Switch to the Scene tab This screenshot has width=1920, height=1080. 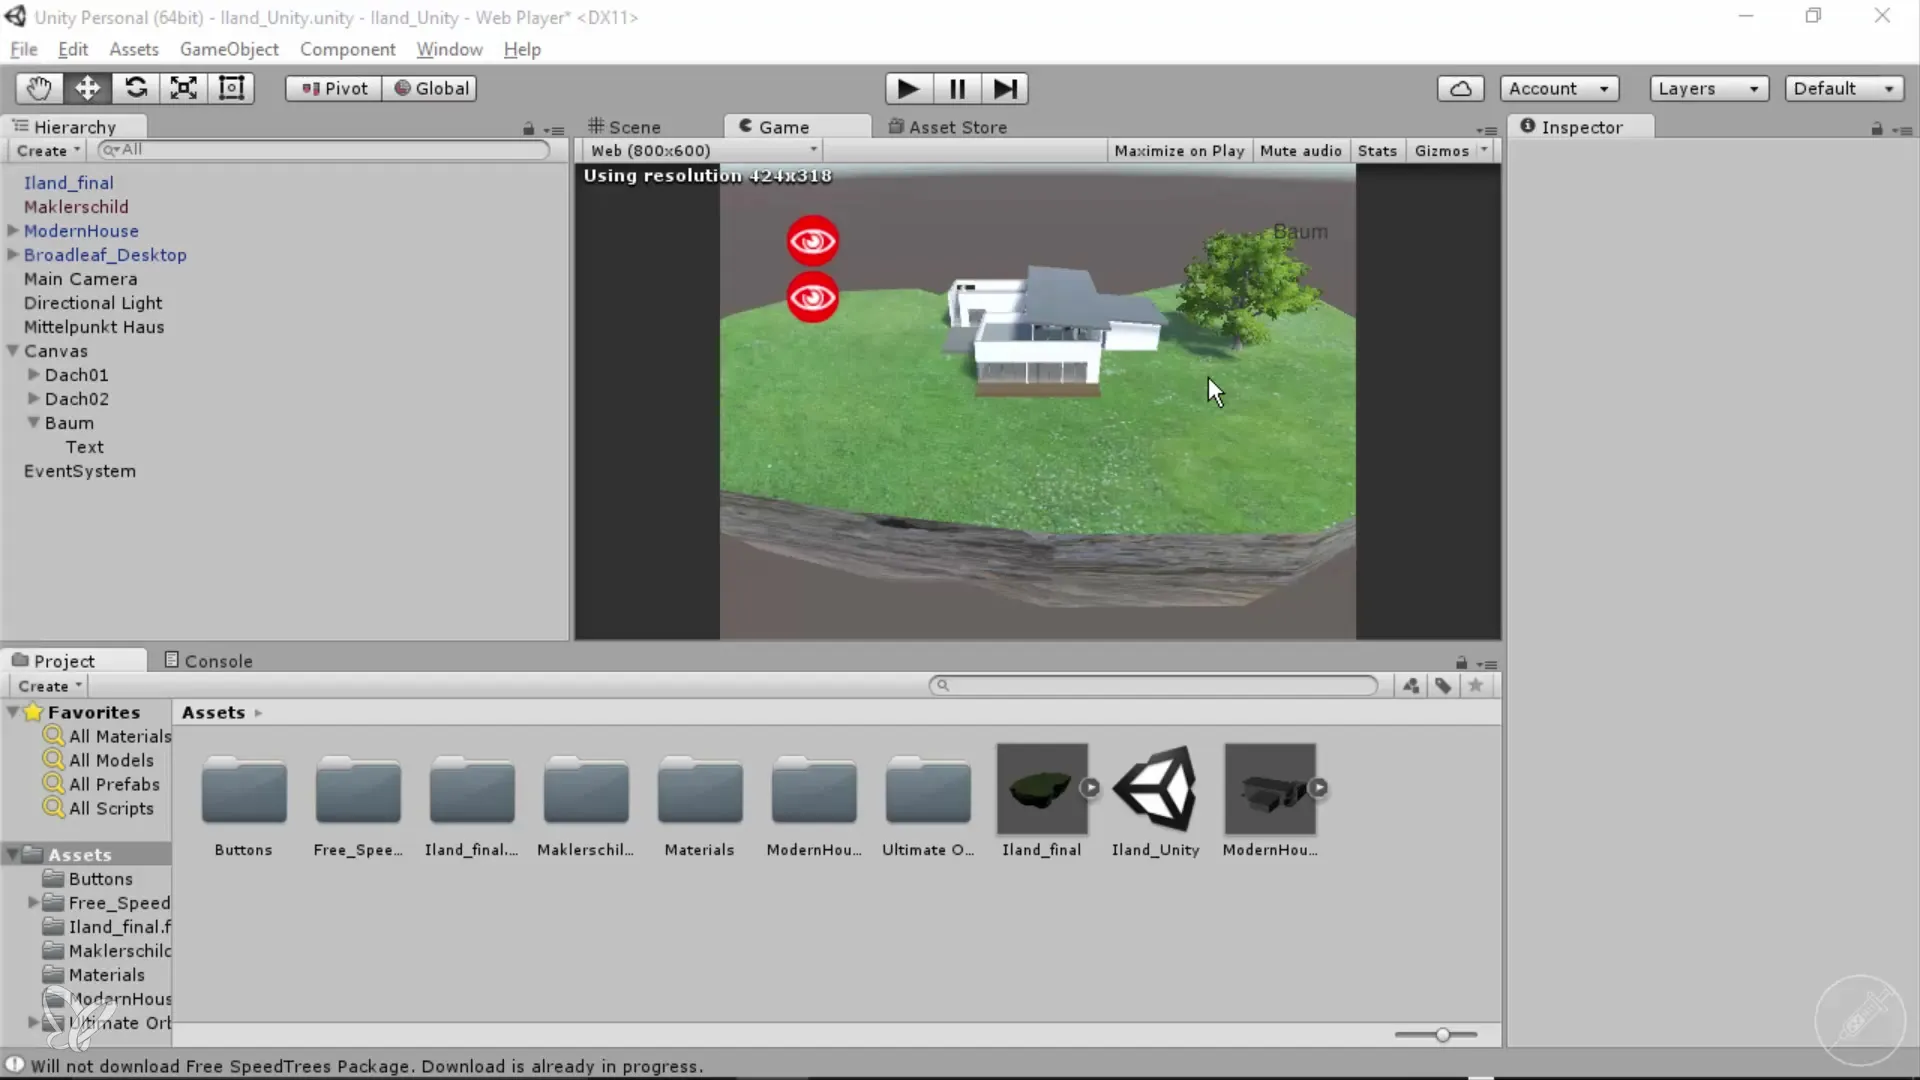click(625, 127)
